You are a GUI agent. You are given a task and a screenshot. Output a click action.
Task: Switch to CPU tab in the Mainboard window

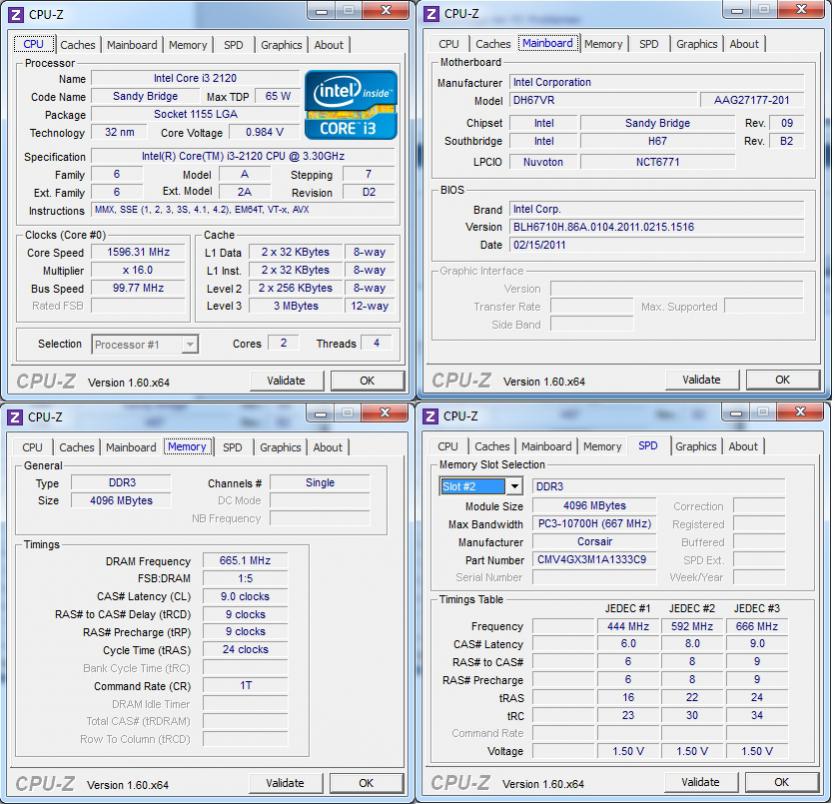449,44
